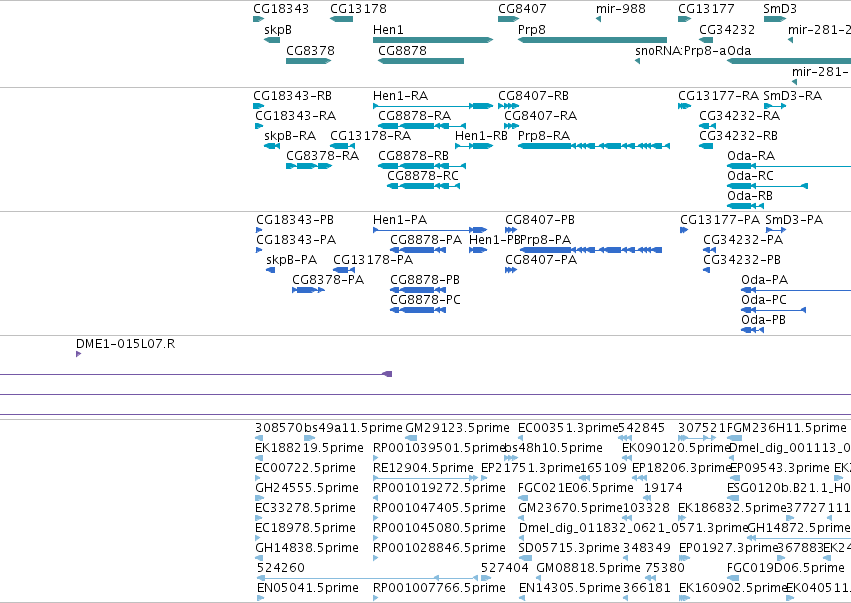Click the CG13177-PA protein label
This screenshot has width=851, height=603.
pos(720,220)
